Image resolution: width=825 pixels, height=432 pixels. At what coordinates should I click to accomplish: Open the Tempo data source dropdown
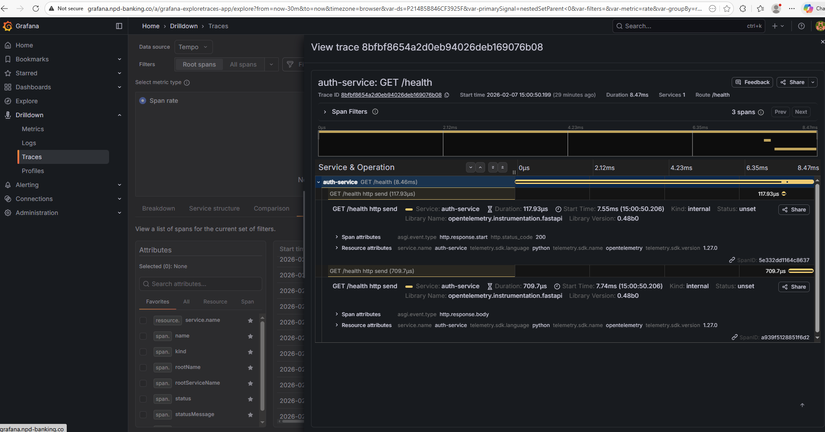click(x=193, y=47)
